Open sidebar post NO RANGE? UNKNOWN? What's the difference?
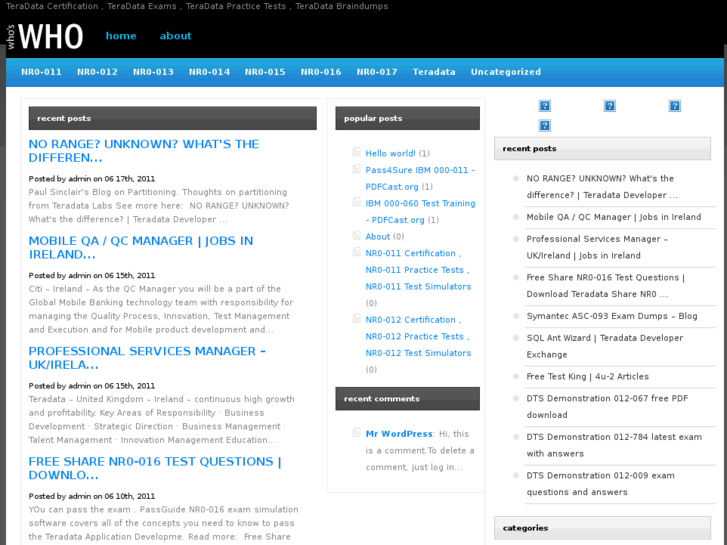This screenshot has height=545, width=727. pos(602,187)
